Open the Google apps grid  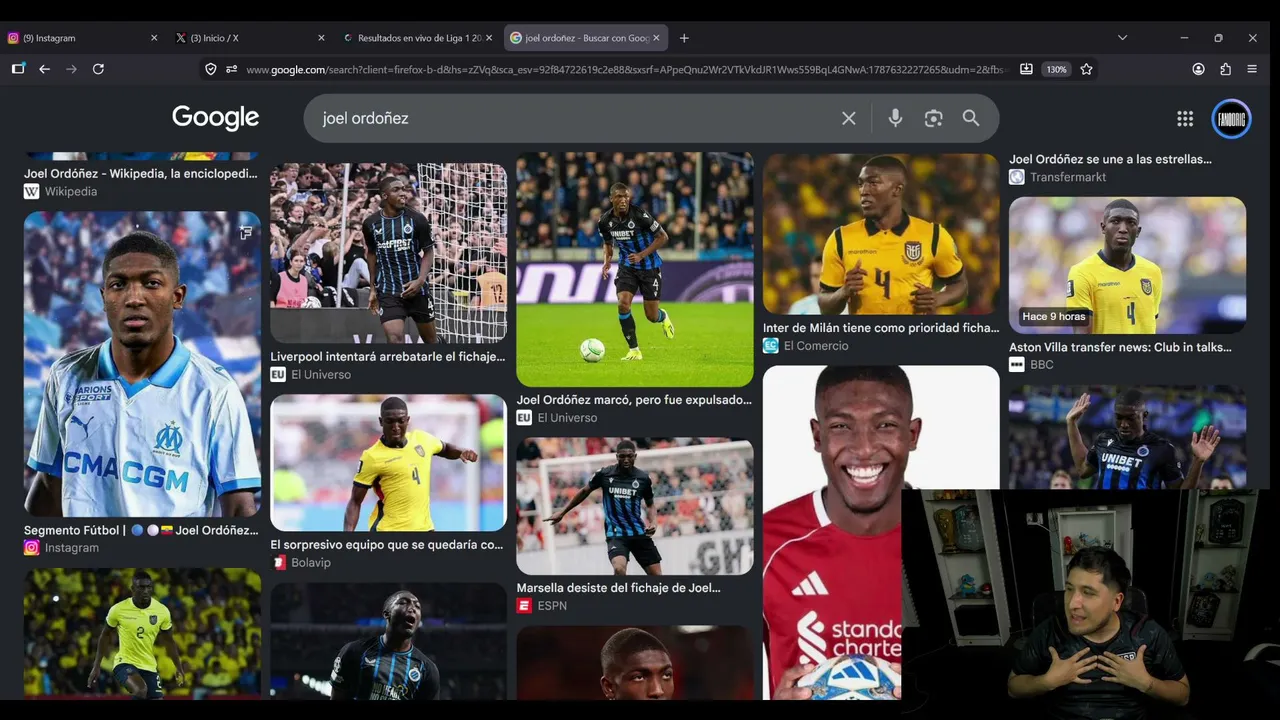1185,119
